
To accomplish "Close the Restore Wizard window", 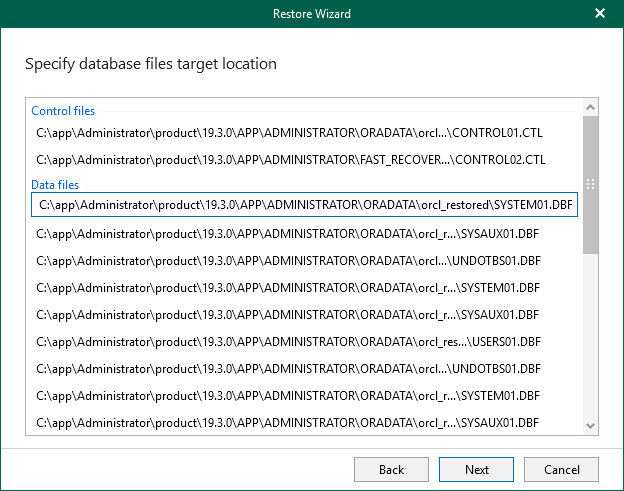I will [x=599, y=14].
